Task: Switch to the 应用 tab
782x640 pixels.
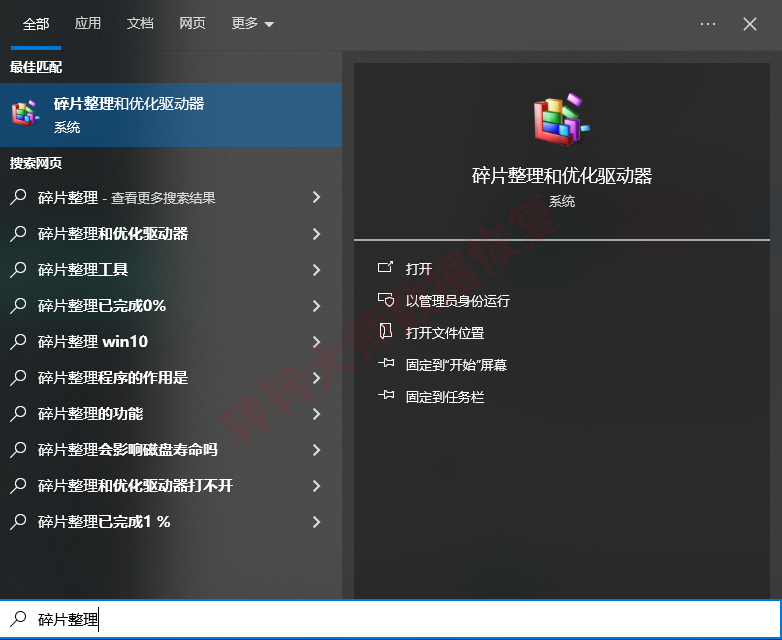Action: pyautogui.click(x=88, y=23)
